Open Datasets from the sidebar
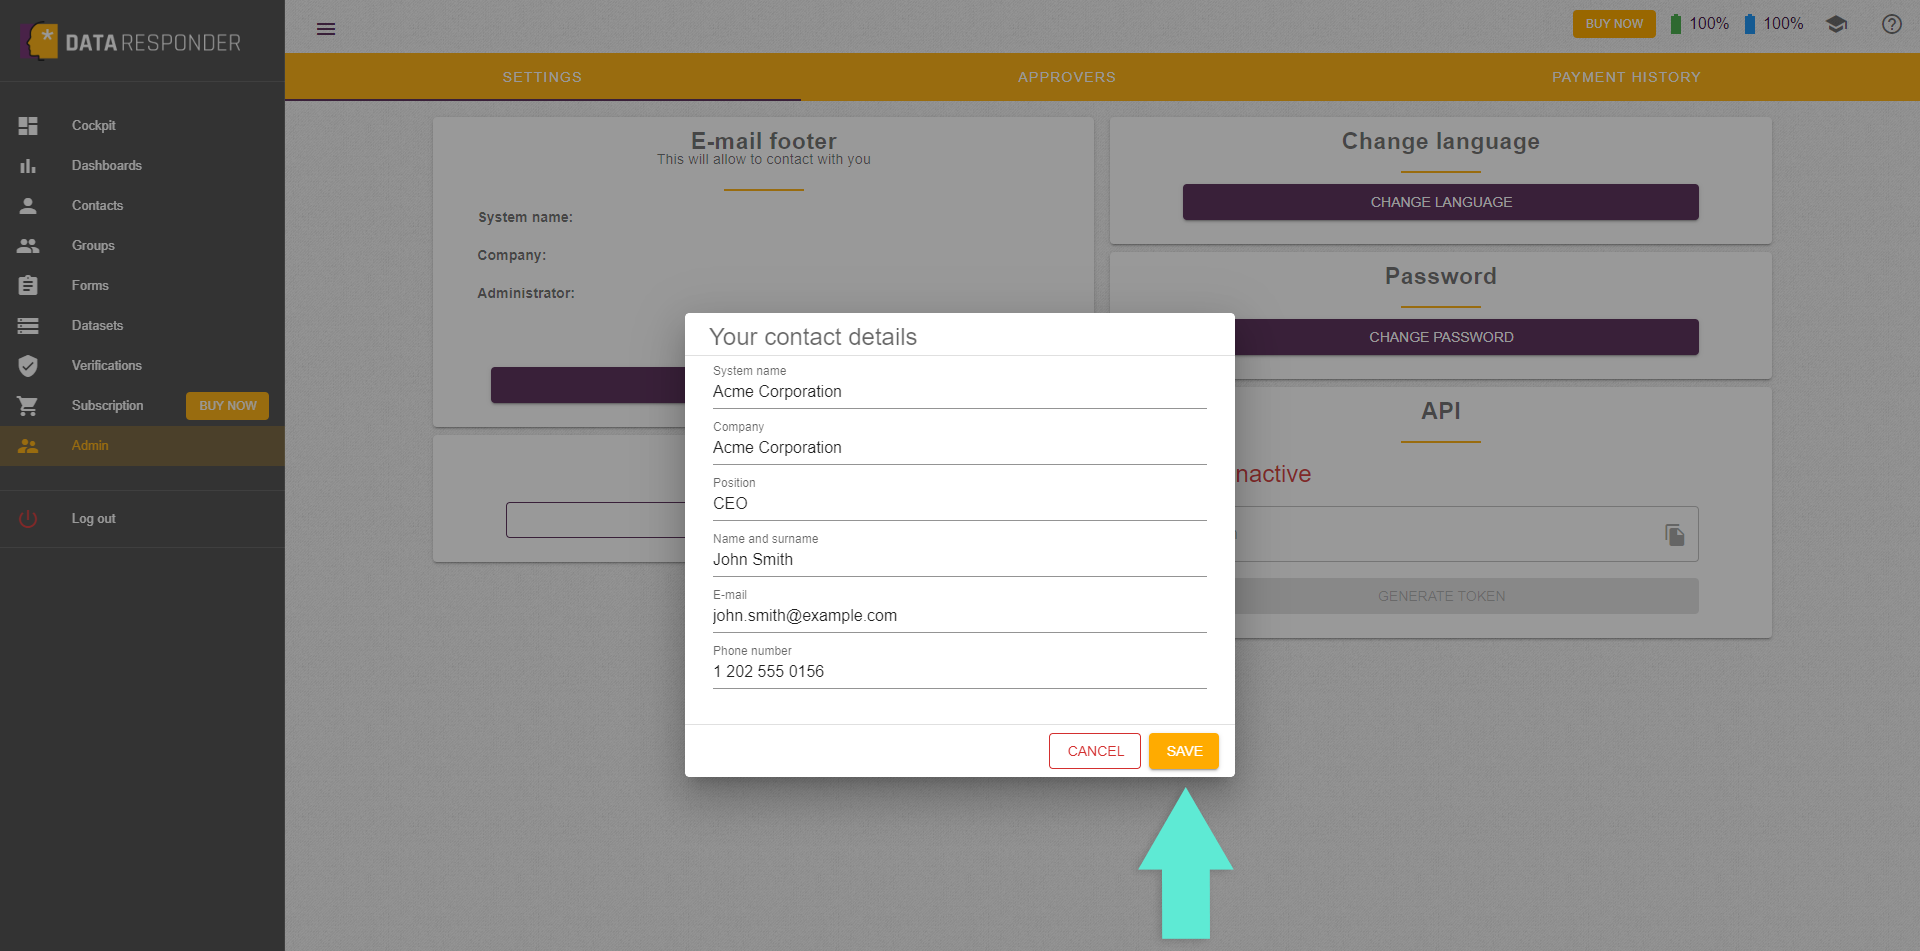 pyautogui.click(x=142, y=326)
